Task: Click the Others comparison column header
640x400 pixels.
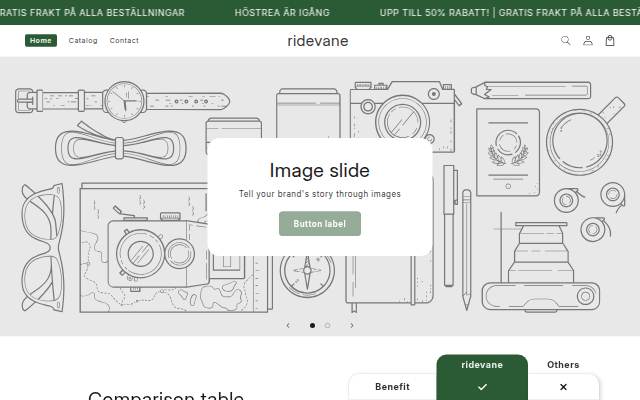Action: [x=563, y=364]
